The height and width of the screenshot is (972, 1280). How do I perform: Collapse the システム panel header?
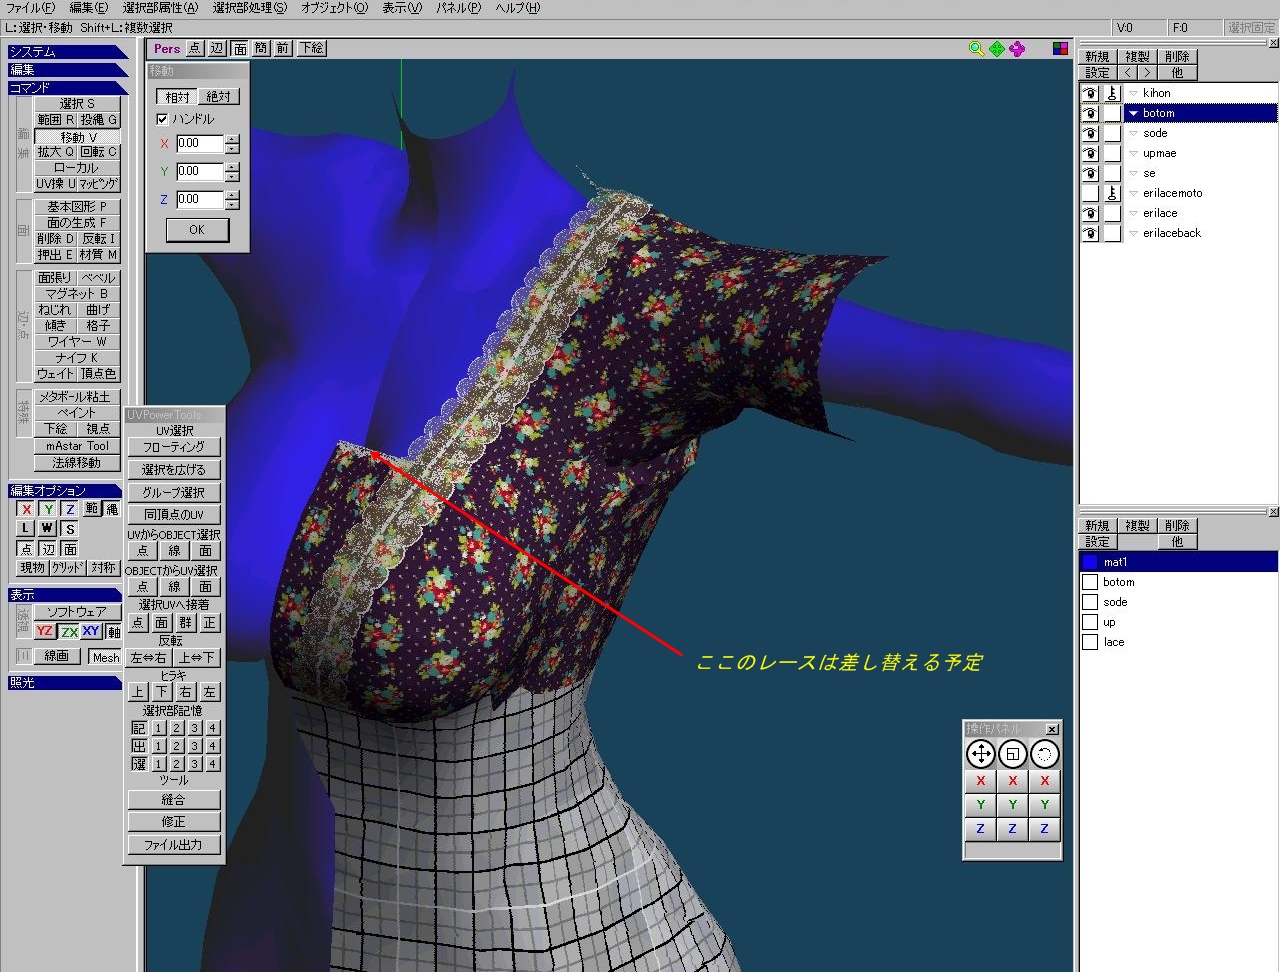pos(65,52)
